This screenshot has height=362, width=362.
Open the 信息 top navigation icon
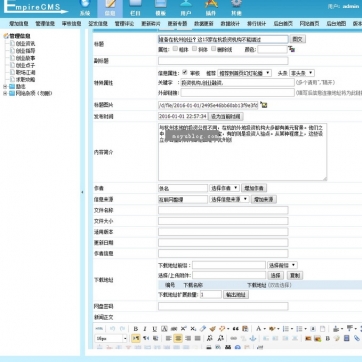pos(110,8)
